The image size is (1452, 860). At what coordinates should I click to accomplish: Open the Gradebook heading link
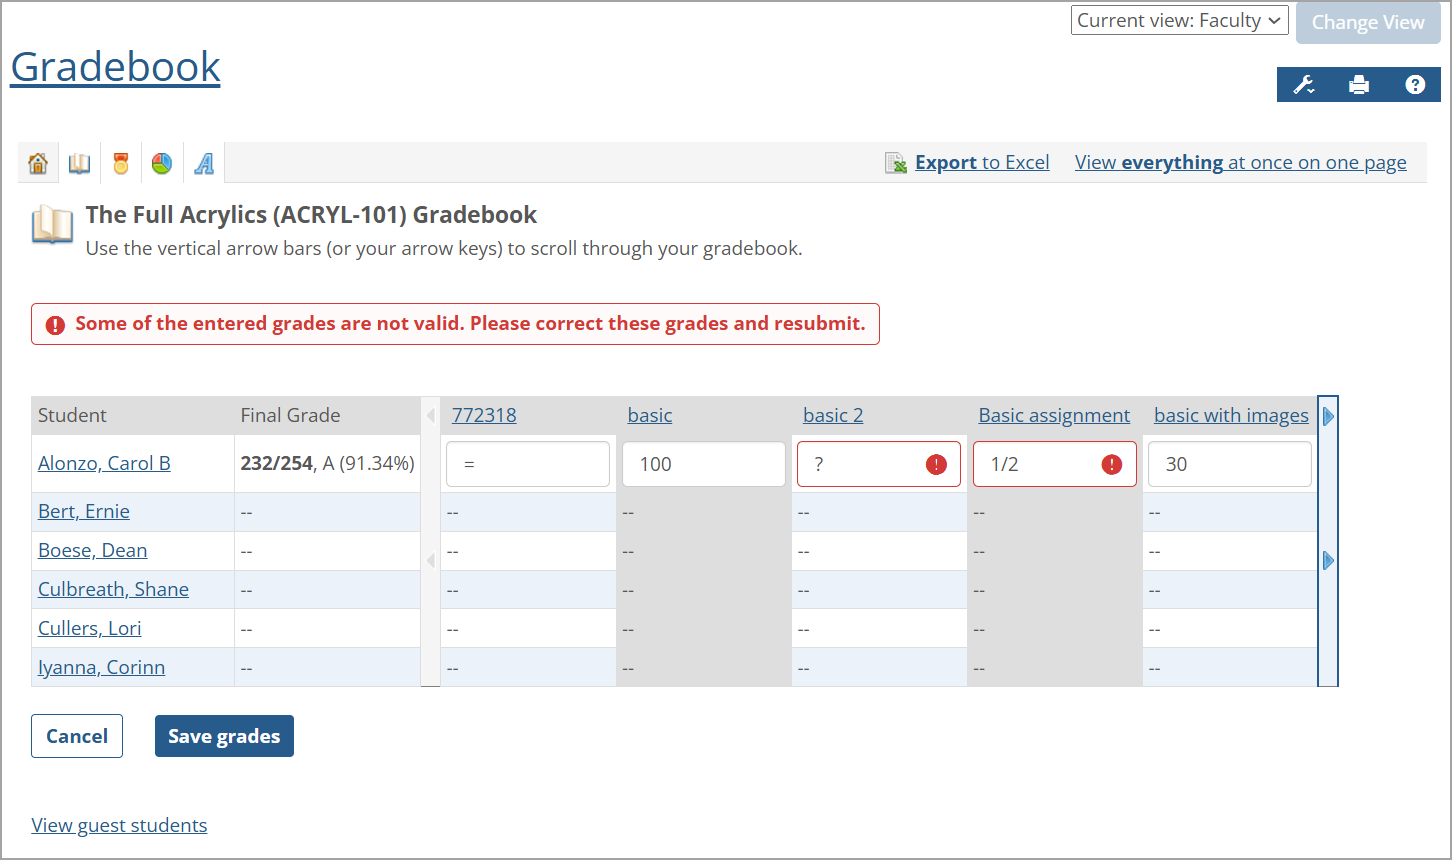[115, 67]
